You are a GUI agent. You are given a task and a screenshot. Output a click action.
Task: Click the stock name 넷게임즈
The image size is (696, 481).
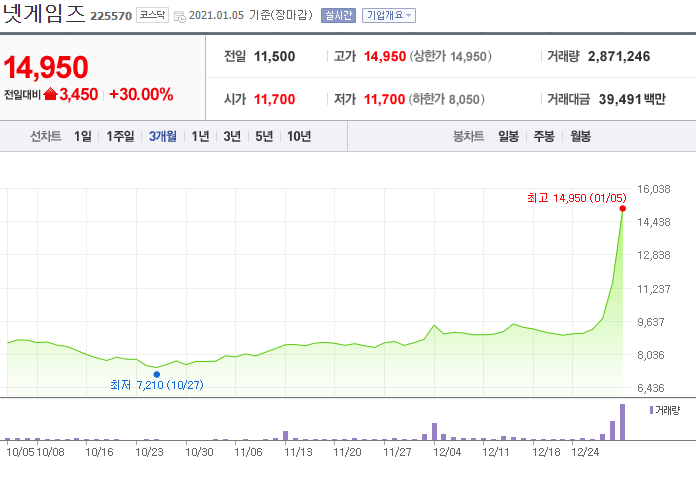(x=44, y=14)
